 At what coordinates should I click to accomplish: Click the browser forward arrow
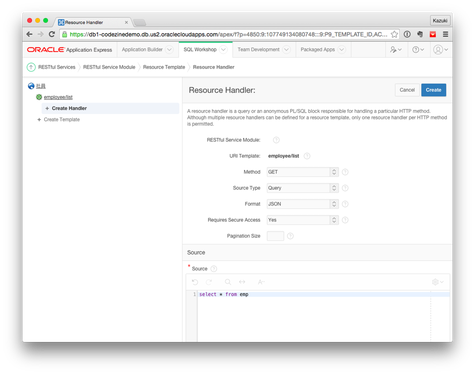pos(40,34)
